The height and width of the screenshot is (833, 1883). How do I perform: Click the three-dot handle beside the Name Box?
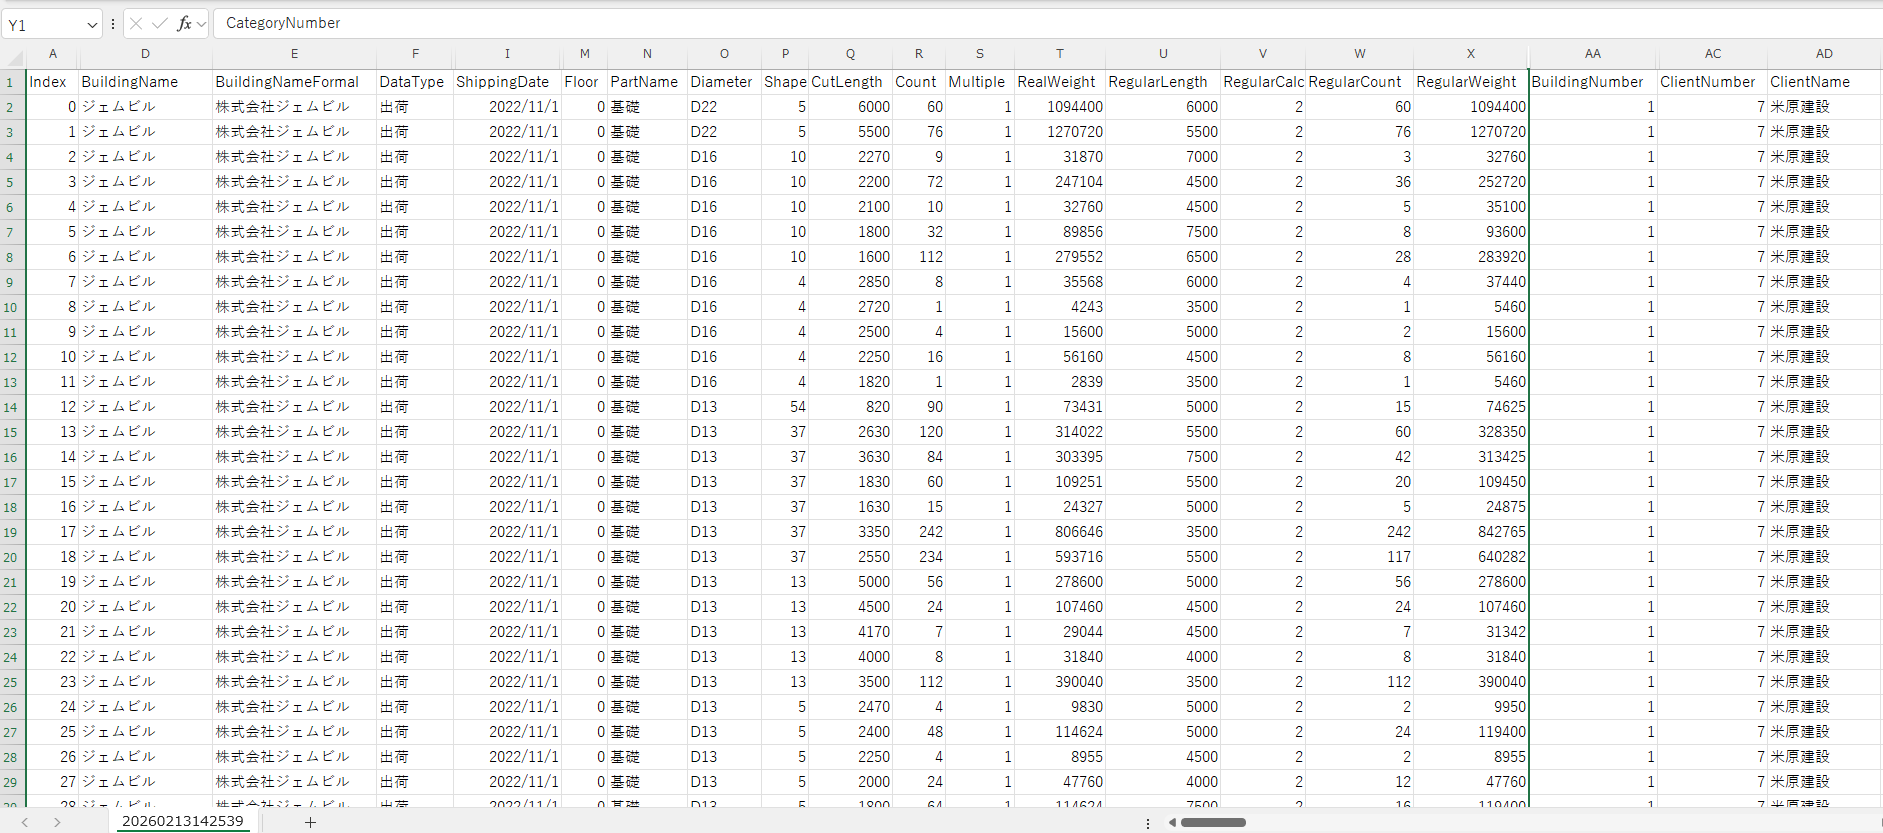click(113, 23)
